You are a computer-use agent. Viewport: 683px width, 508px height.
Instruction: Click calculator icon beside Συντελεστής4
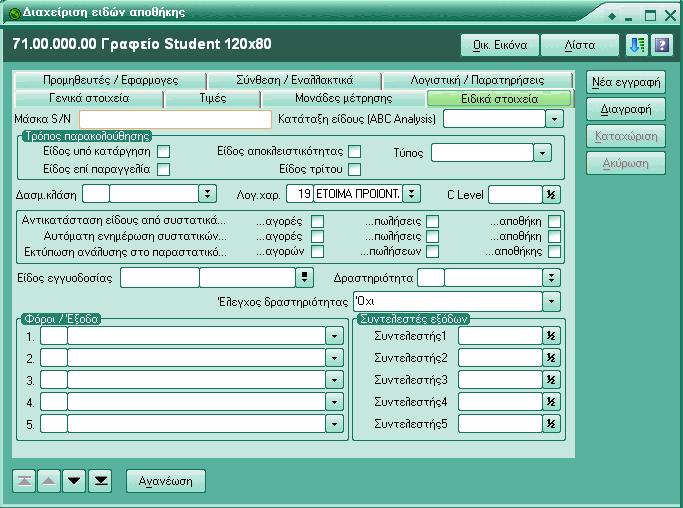551,402
